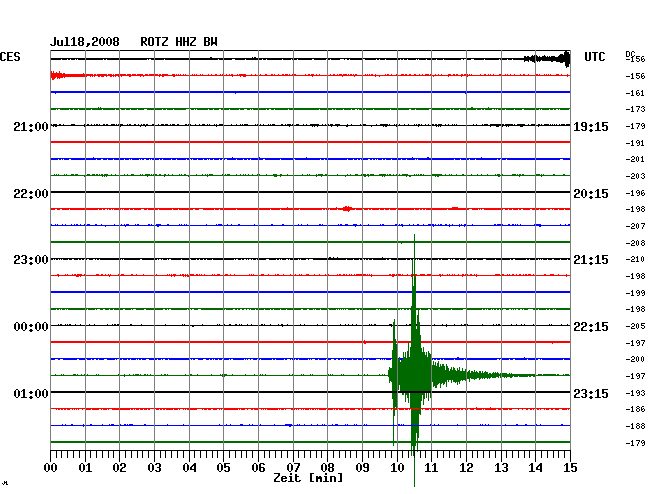650x494 pixels.
Task: Click minute tick label "03"
Action: click(x=154, y=468)
